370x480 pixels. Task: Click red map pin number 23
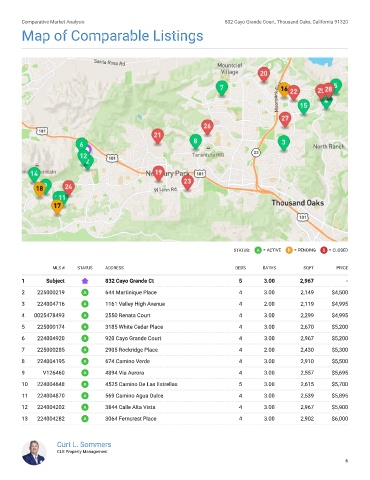coord(187,182)
